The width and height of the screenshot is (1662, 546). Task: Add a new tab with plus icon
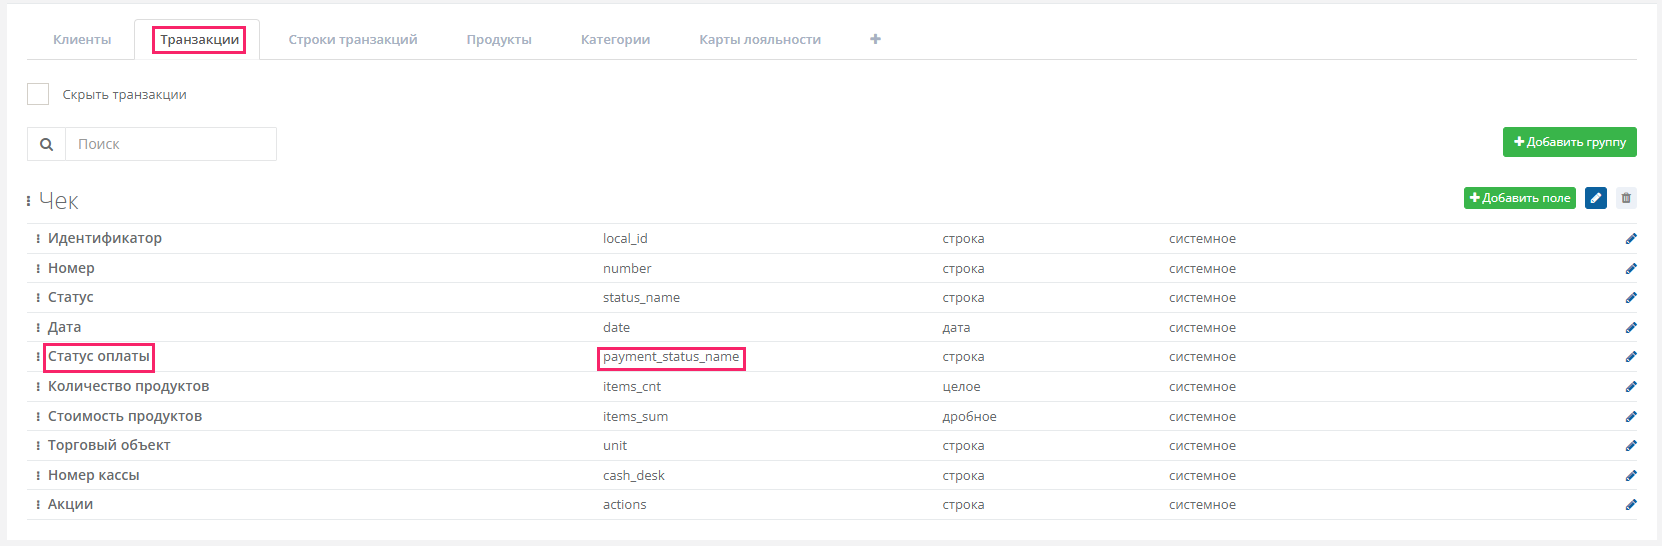pos(875,39)
